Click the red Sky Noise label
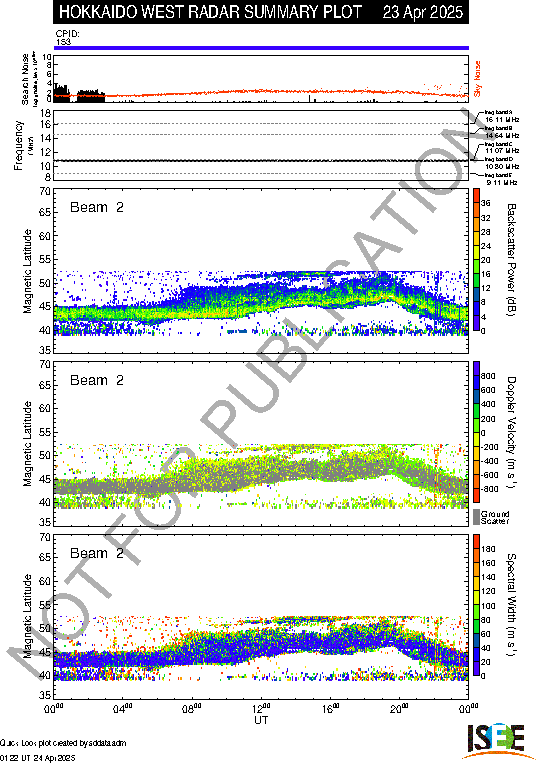The image size is (536, 763). click(477, 78)
